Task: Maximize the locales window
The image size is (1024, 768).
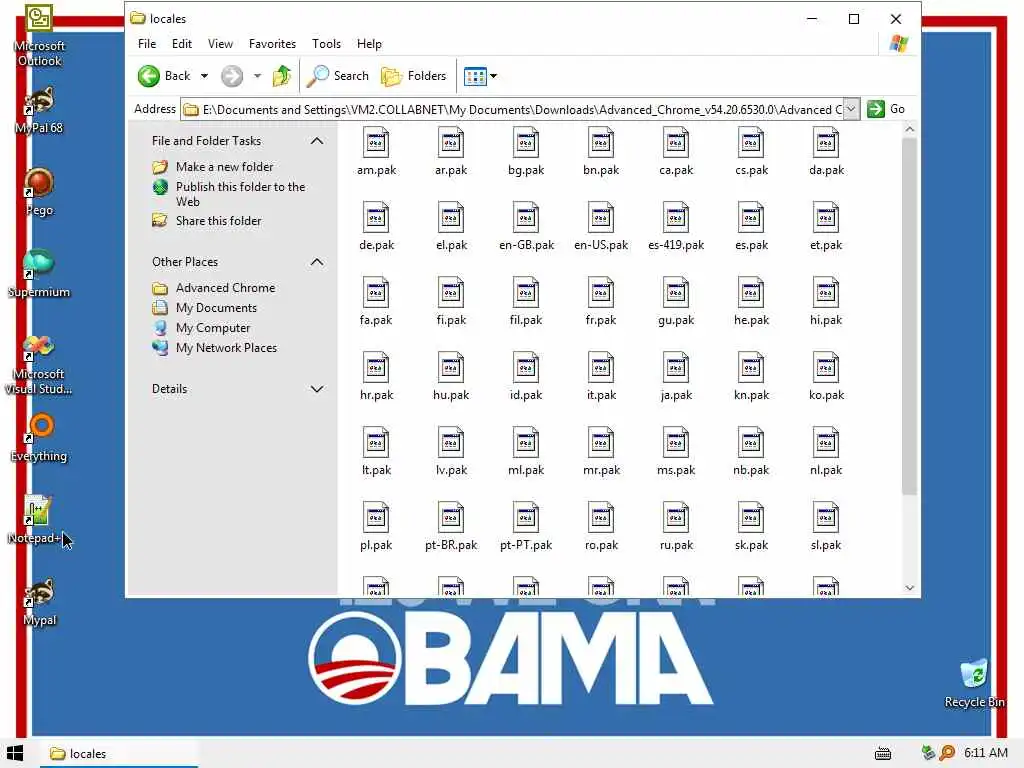Action: (x=854, y=19)
